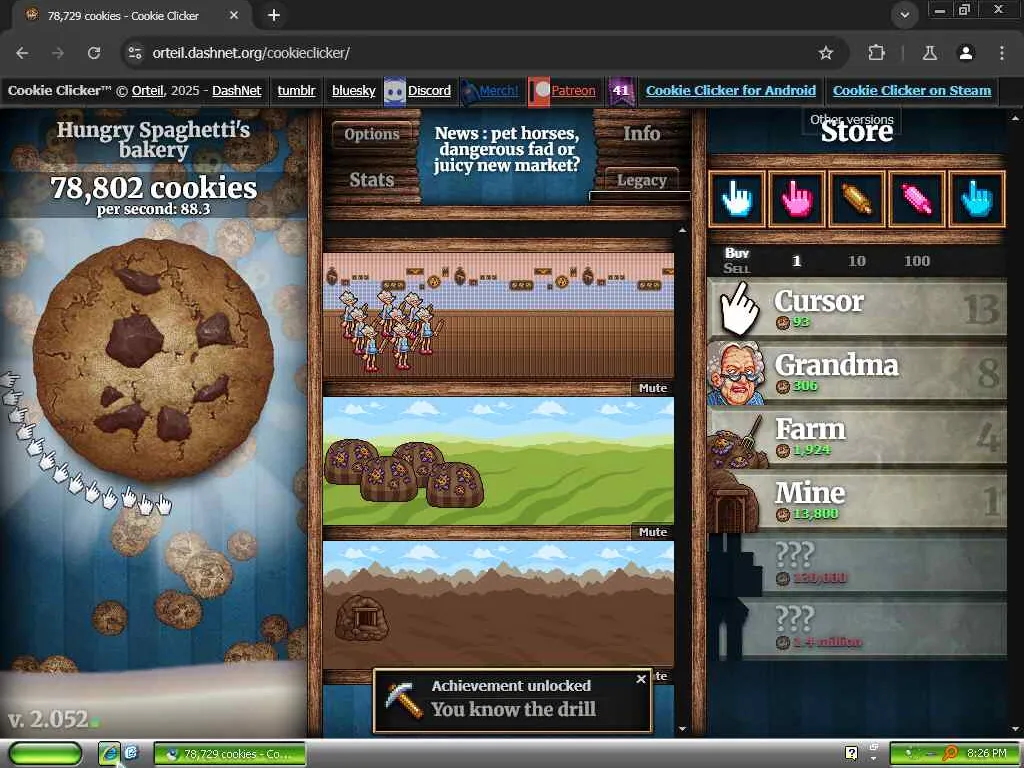Click the big chocolate chip cookie
The height and width of the screenshot is (768, 1024).
point(153,360)
